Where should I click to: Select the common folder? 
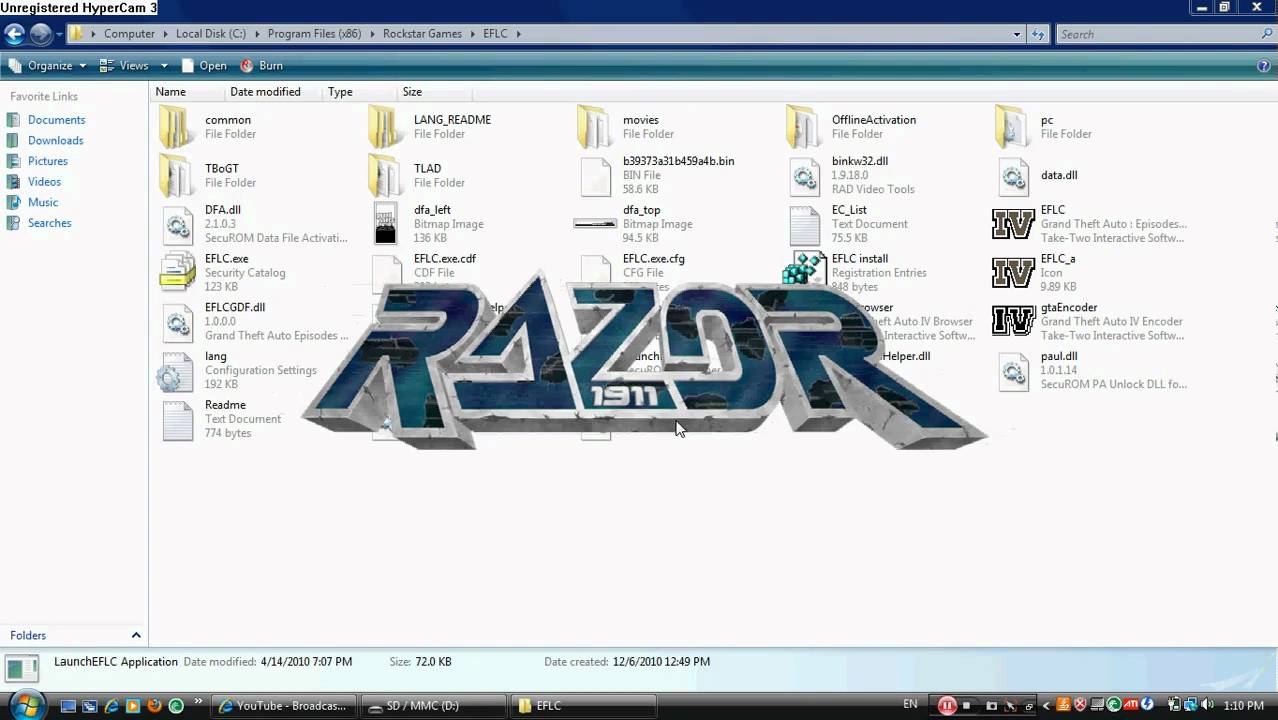(208, 127)
